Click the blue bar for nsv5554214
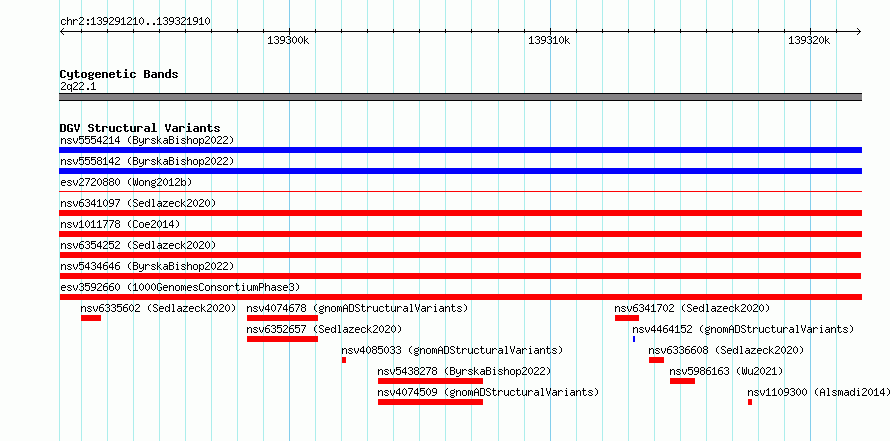This screenshot has width=890, height=441. pos(460,150)
